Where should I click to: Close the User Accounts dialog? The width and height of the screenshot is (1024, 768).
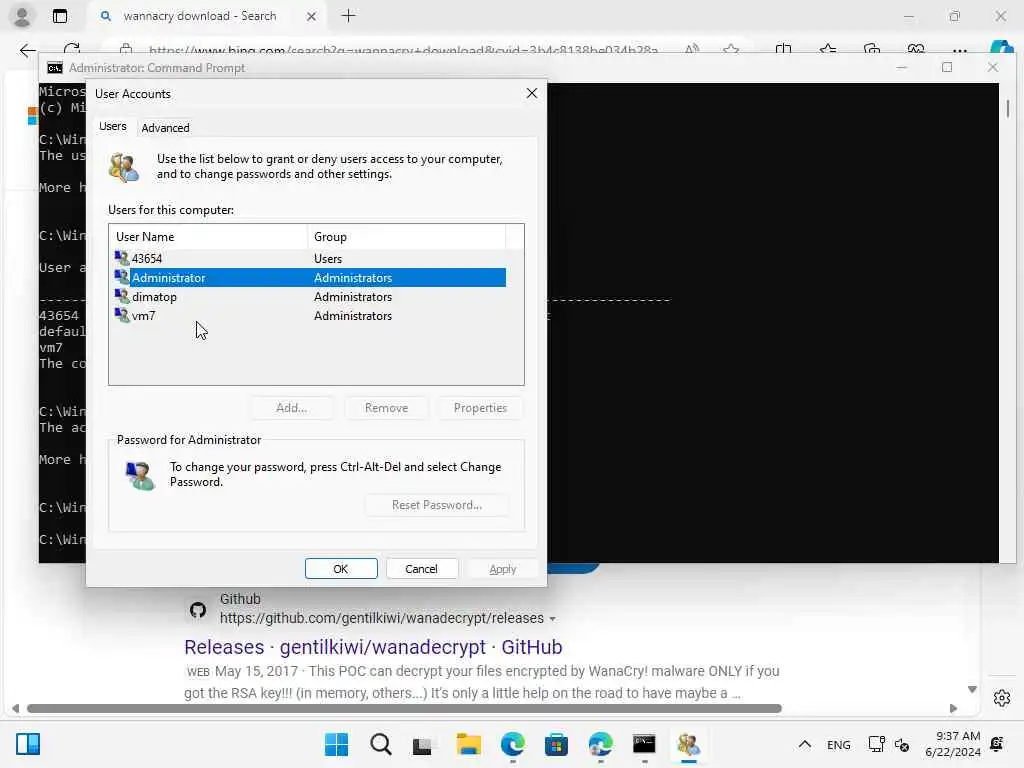click(532, 93)
